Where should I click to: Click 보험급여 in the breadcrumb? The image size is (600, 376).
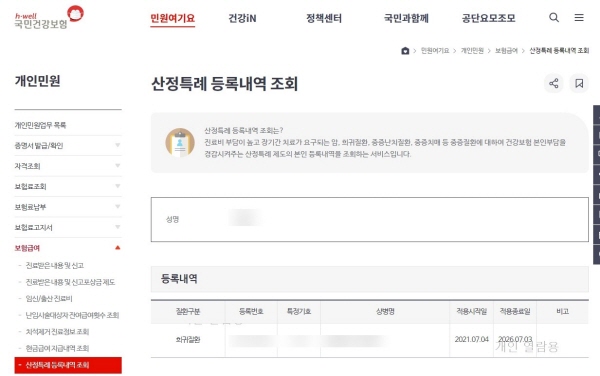tap(506, 51)
